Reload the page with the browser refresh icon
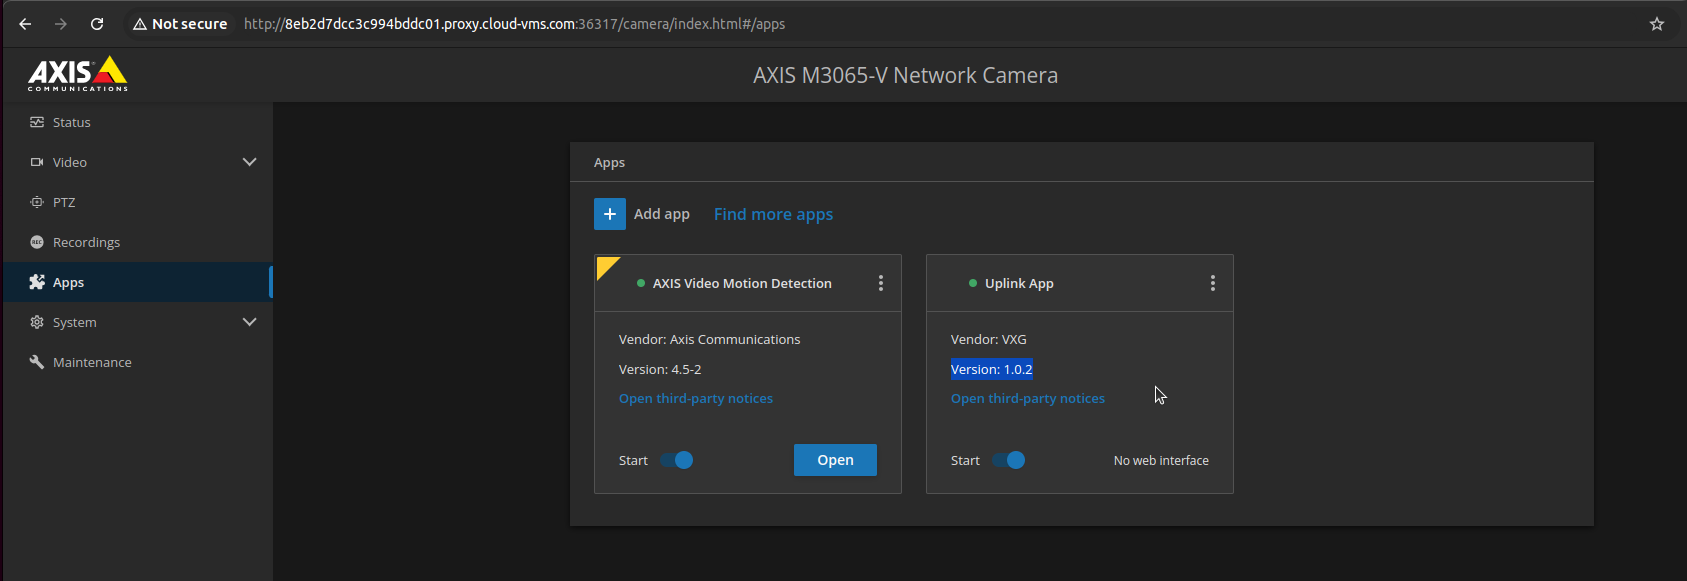1687x581 pixels. [97, 24]
